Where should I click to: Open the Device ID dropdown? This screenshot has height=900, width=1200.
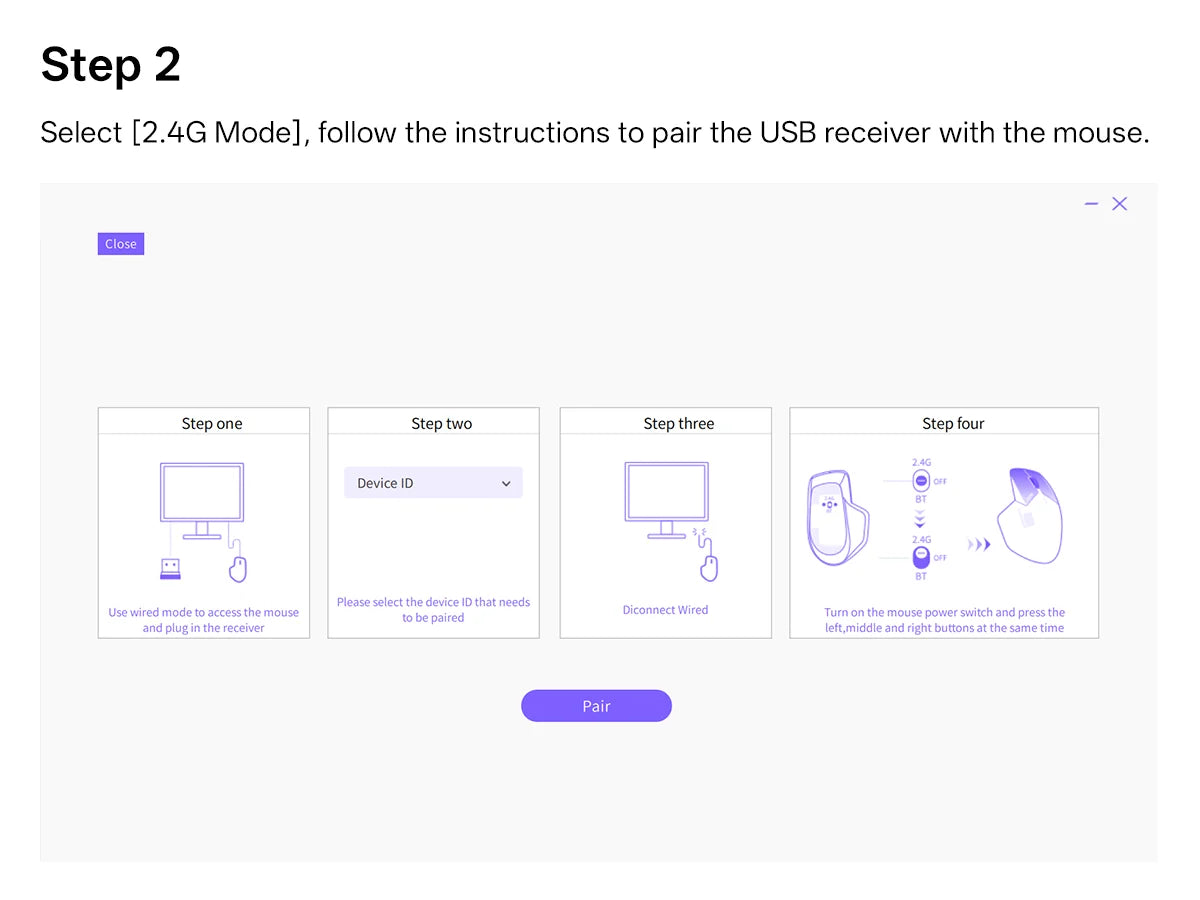point(433,483)
